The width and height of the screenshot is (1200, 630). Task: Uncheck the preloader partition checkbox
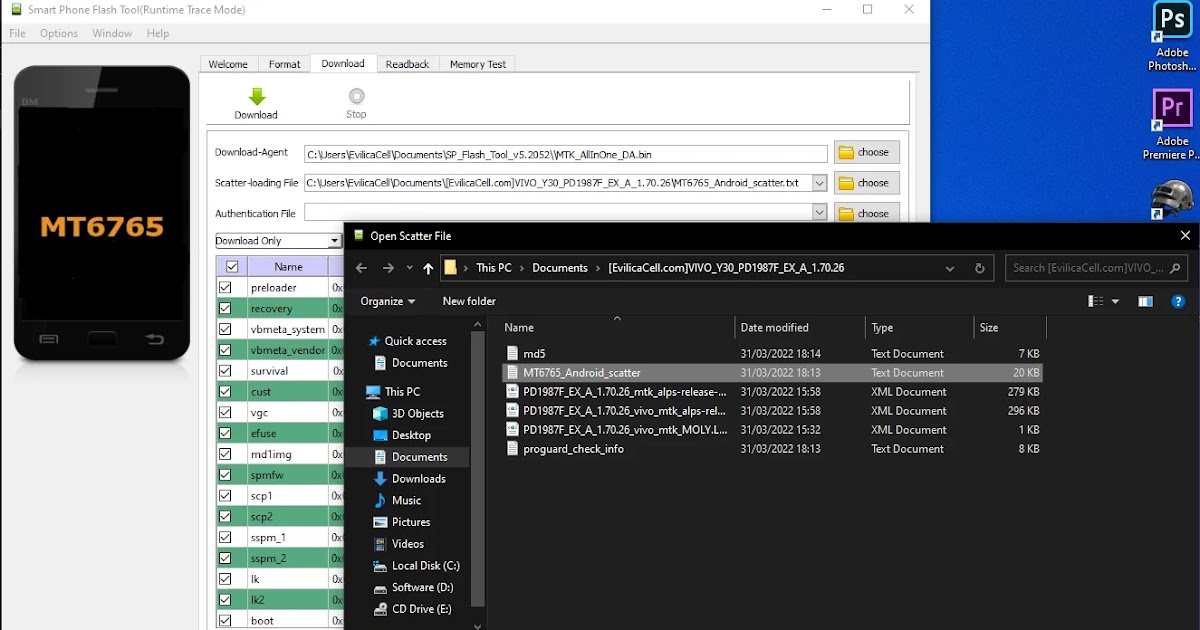[x=225, y=288]
